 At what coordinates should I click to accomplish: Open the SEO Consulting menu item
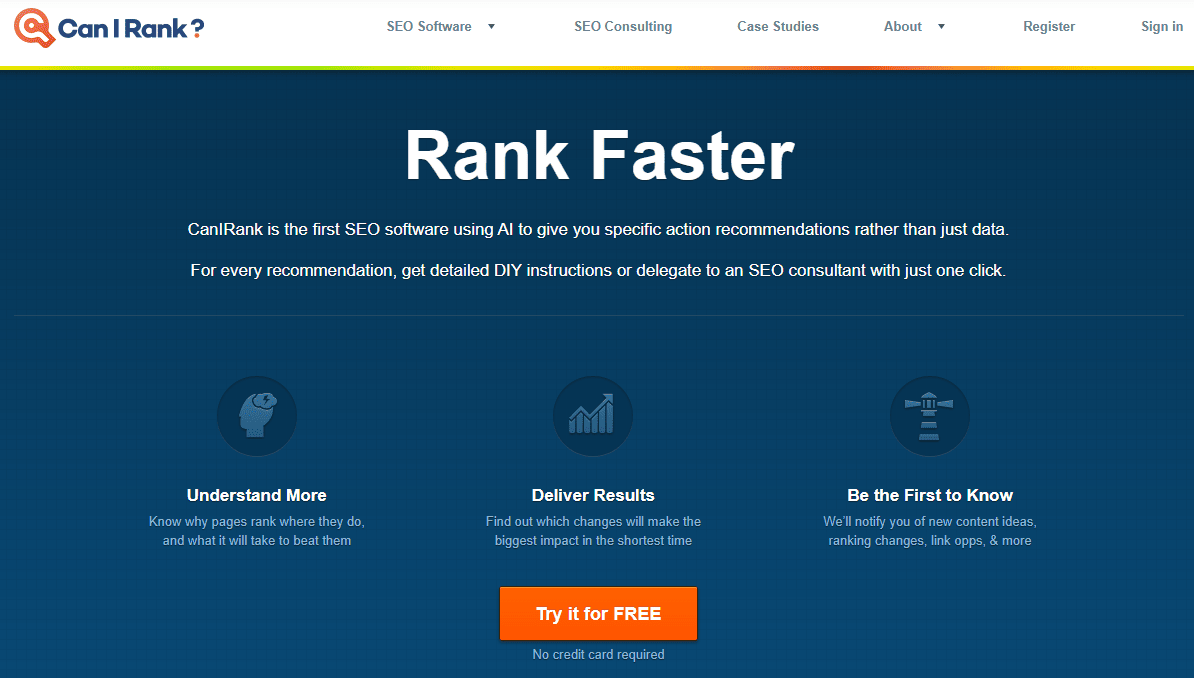pyautogui.click(x=623, y=27)
